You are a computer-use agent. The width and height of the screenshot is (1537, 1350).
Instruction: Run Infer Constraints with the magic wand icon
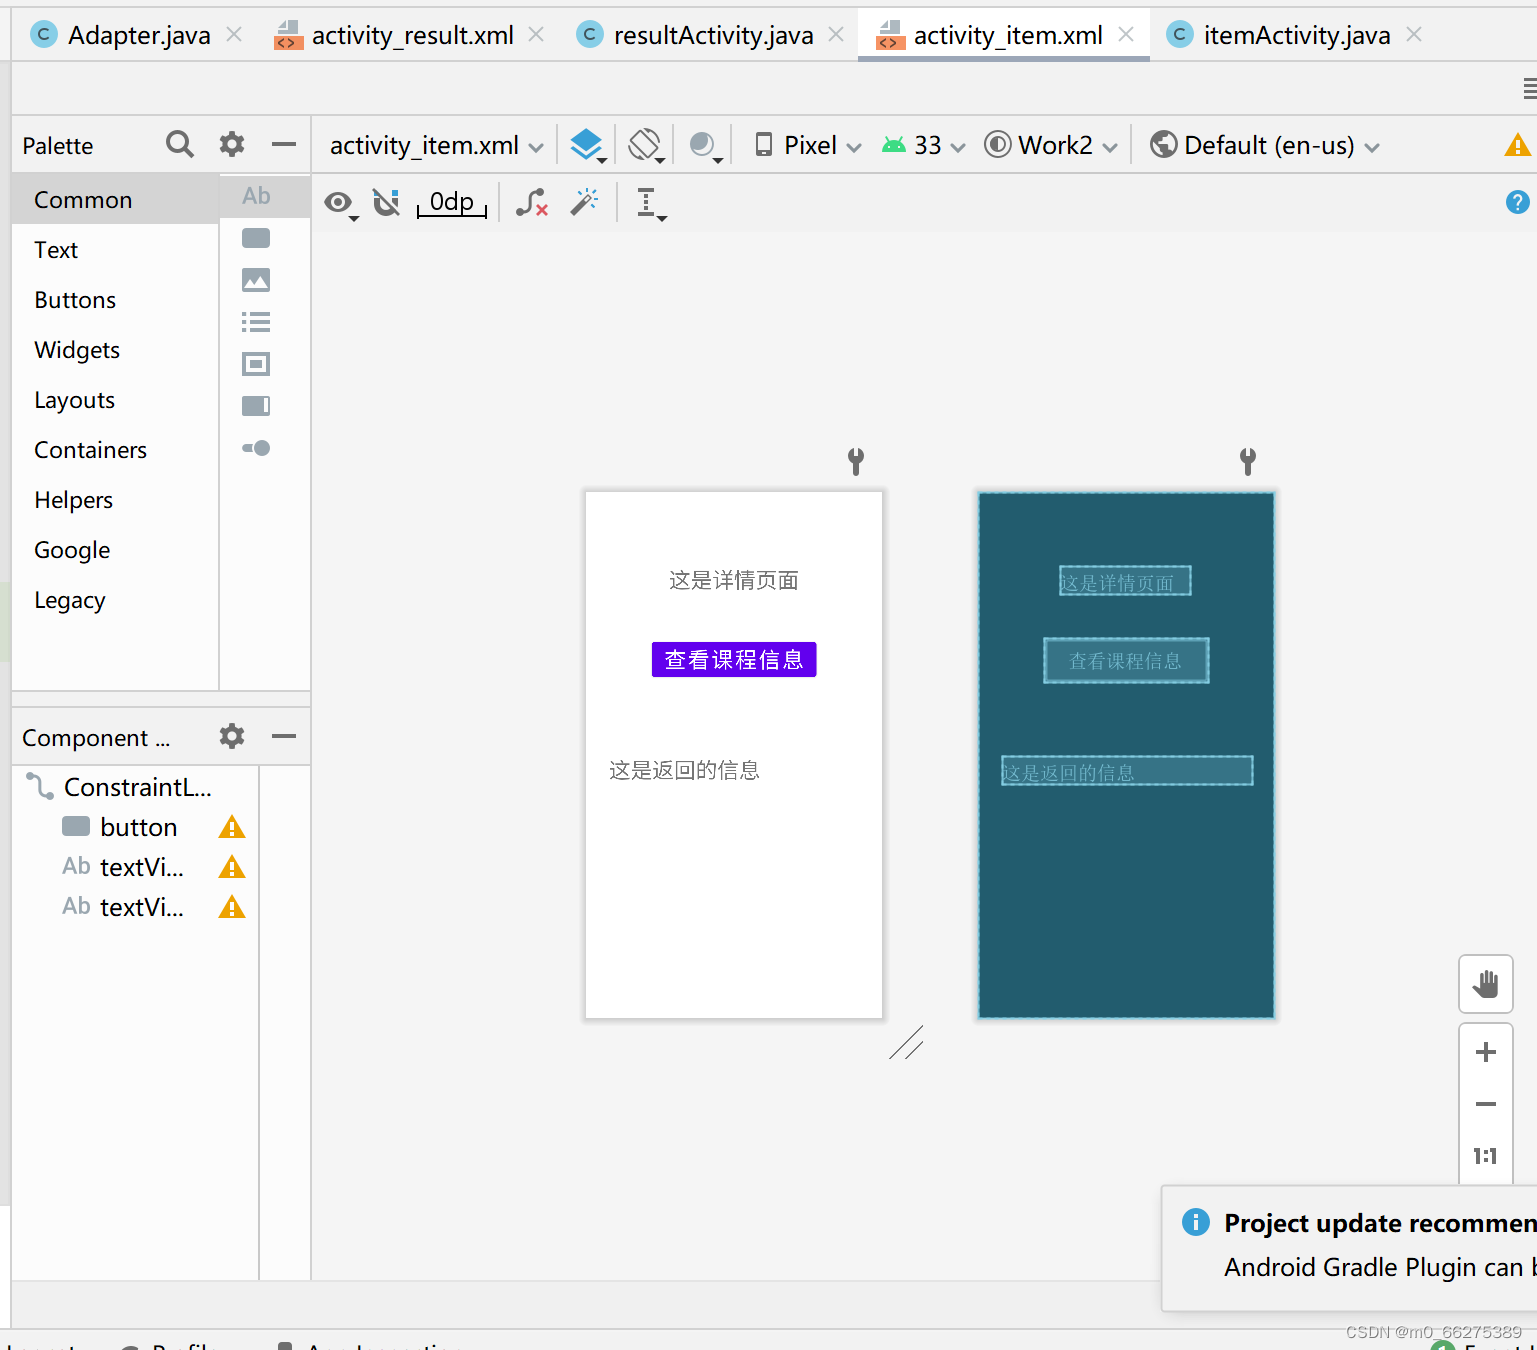(x=584, y=202)
